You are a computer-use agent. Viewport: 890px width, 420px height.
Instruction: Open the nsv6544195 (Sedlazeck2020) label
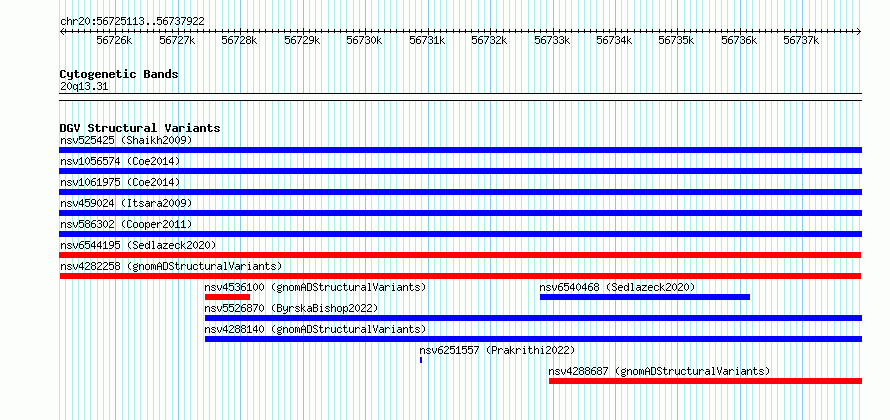tap(138, 245)
